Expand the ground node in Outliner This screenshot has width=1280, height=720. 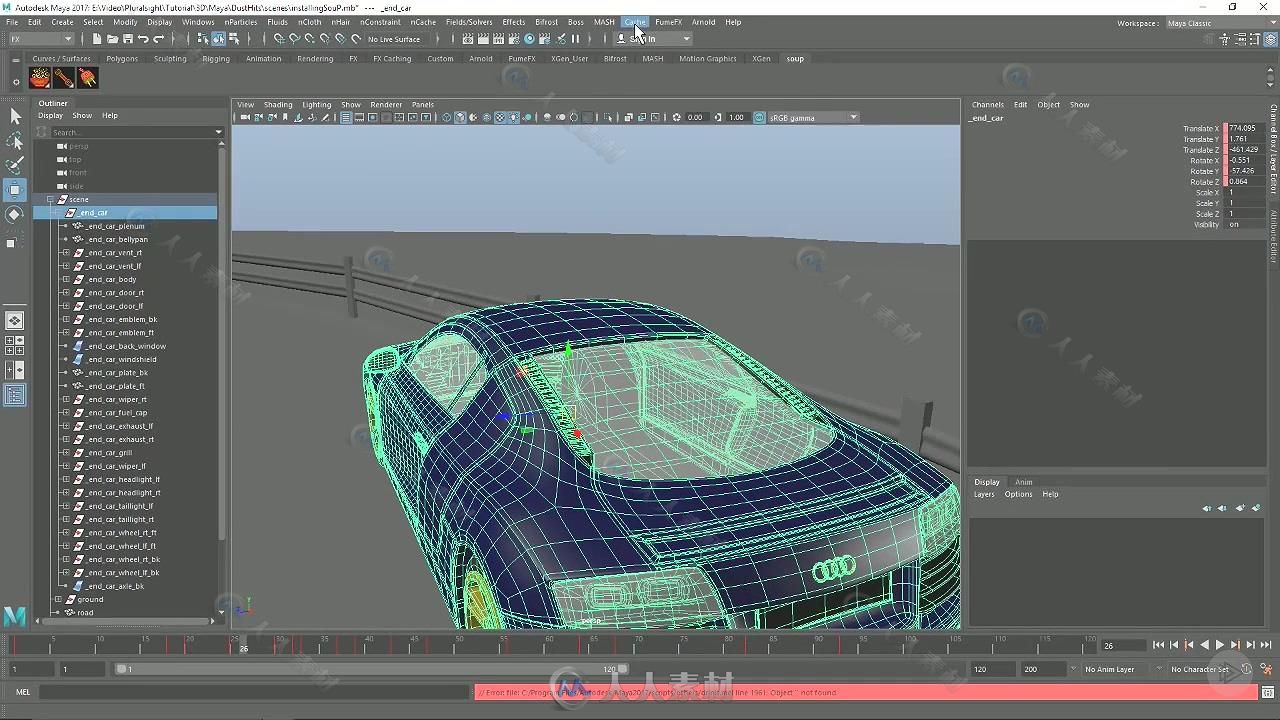[x=58, y=599]
